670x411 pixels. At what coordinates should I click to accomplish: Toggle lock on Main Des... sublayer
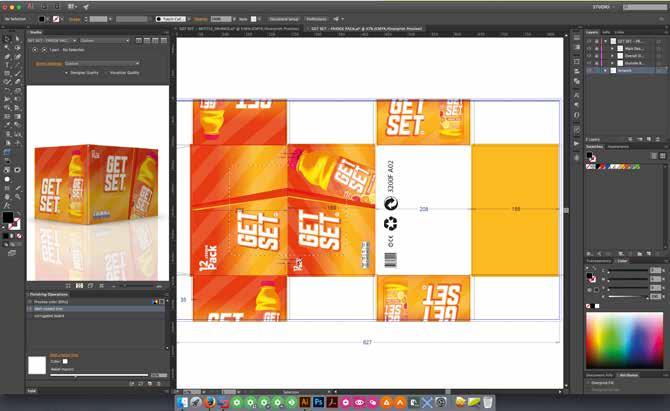pos(597,49)
